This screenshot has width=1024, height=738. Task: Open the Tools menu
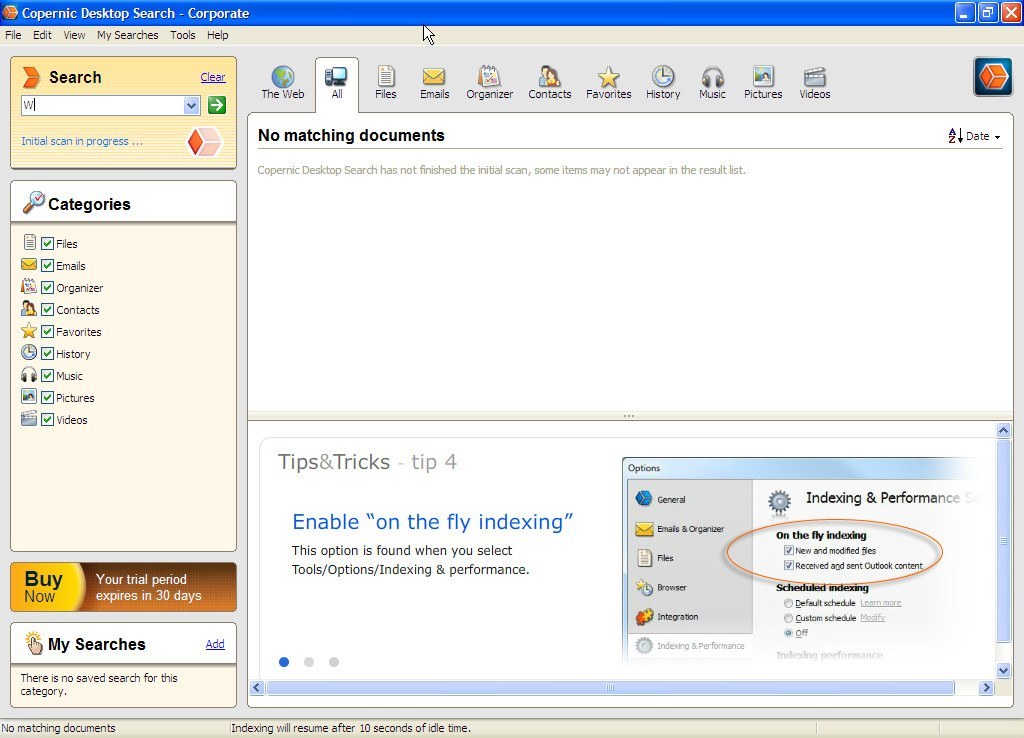tap(182, 34)
